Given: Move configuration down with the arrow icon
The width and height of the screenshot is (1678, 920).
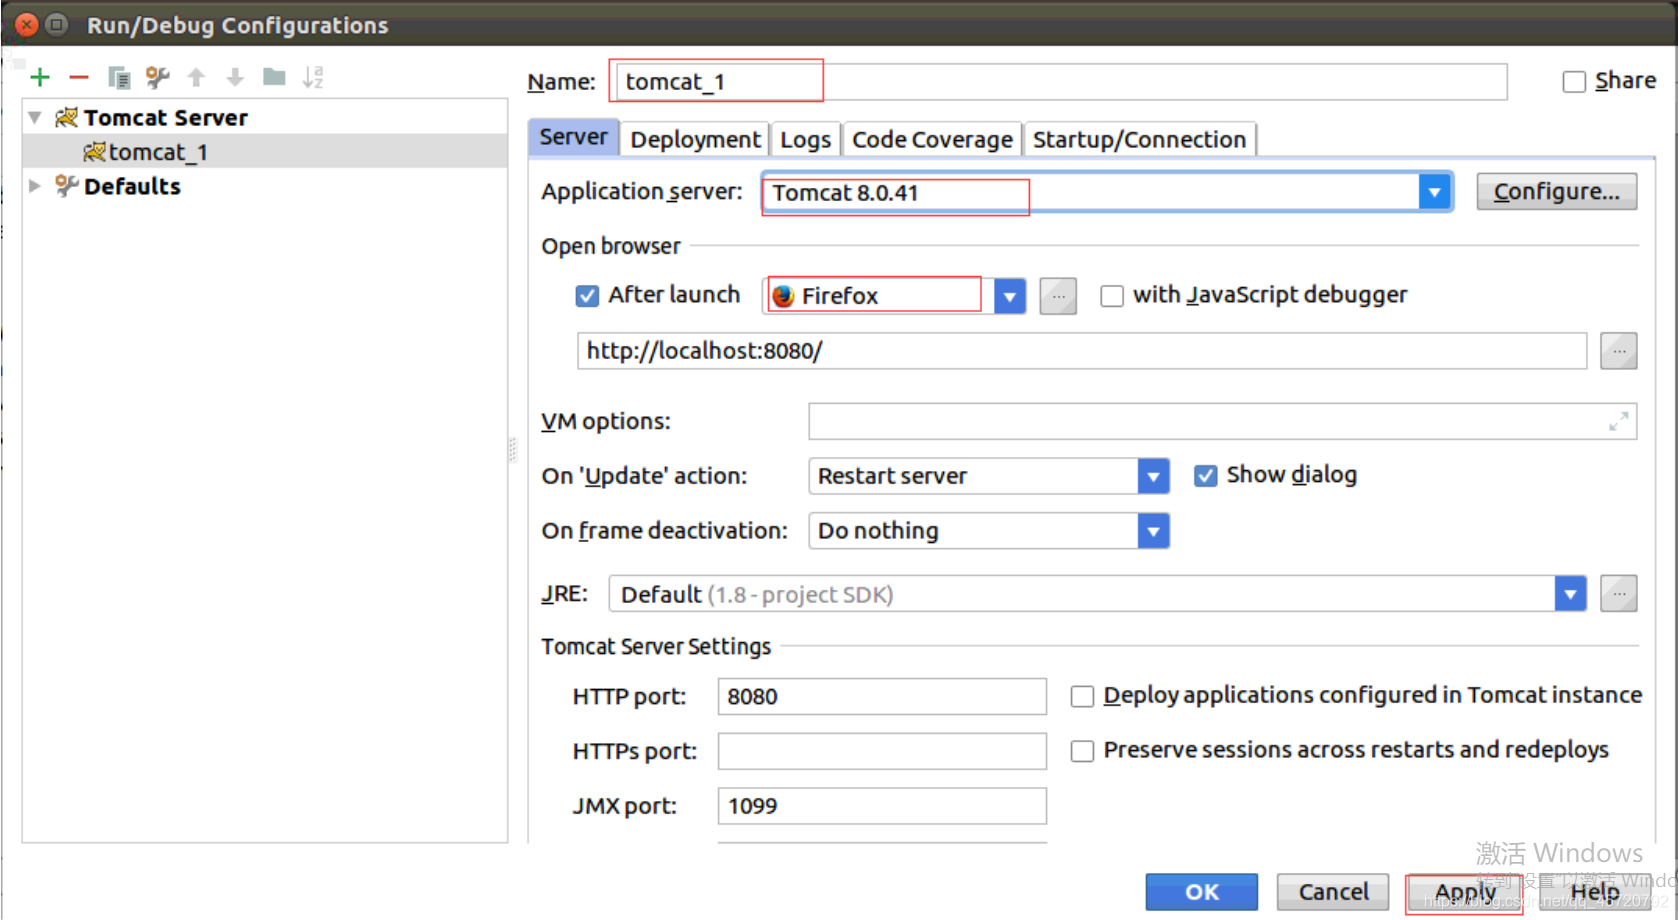Looking at the screenshot, I should coord(235,77).
